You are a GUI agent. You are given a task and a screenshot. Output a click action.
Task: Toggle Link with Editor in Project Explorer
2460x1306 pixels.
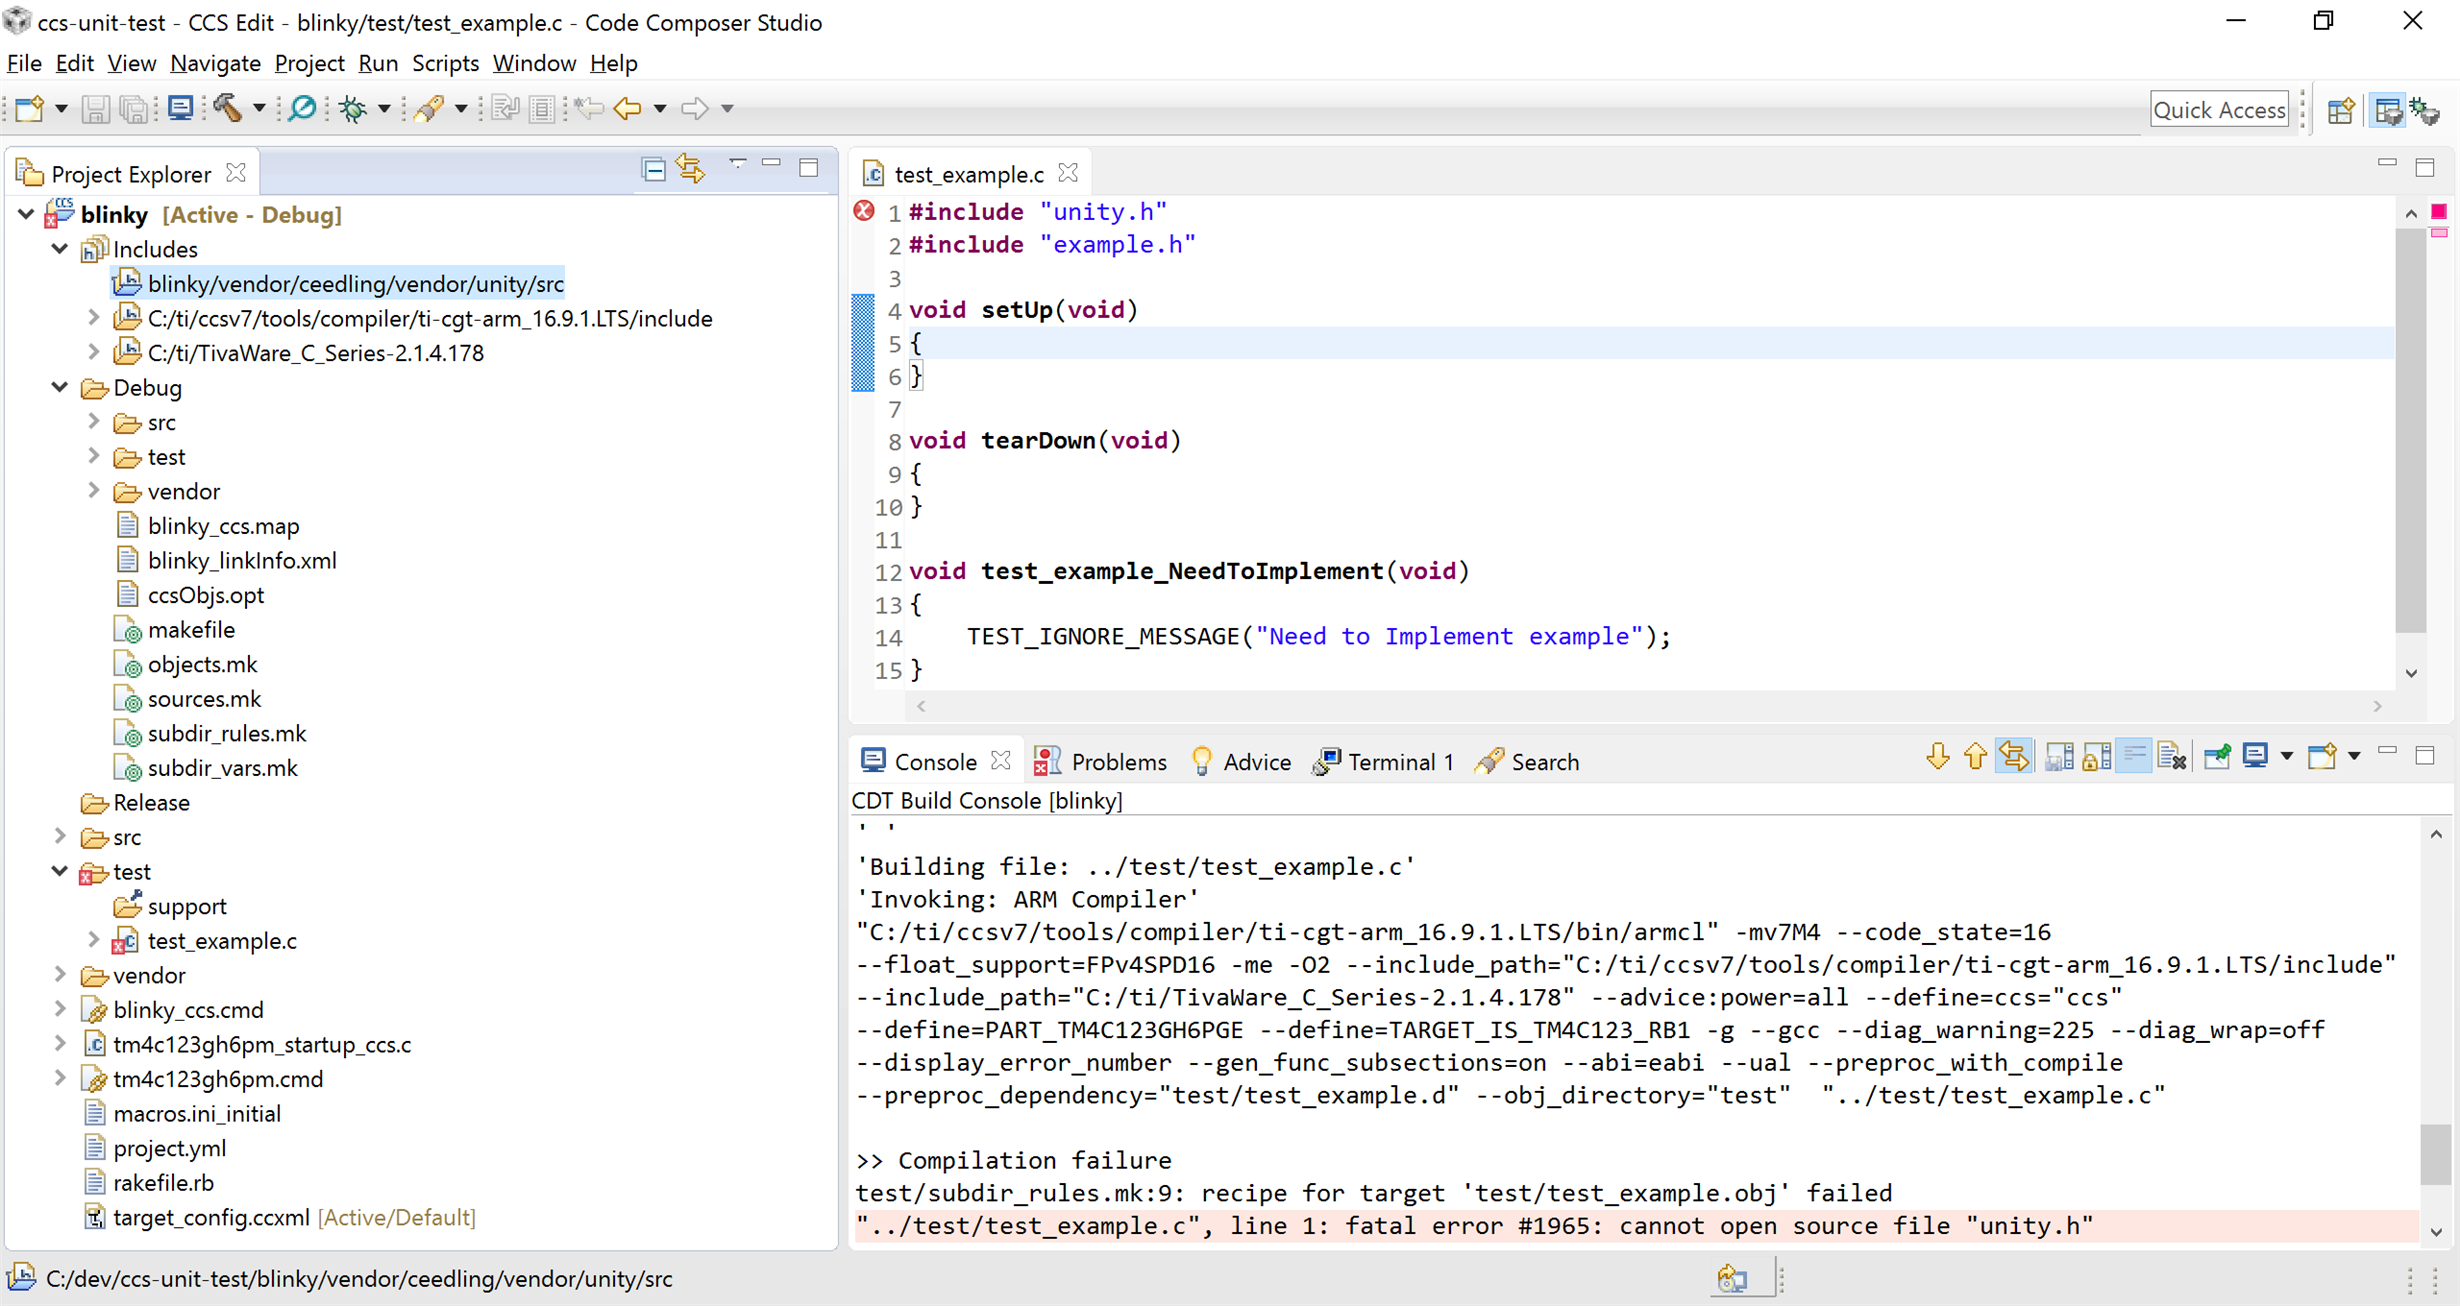pos(691,170)
